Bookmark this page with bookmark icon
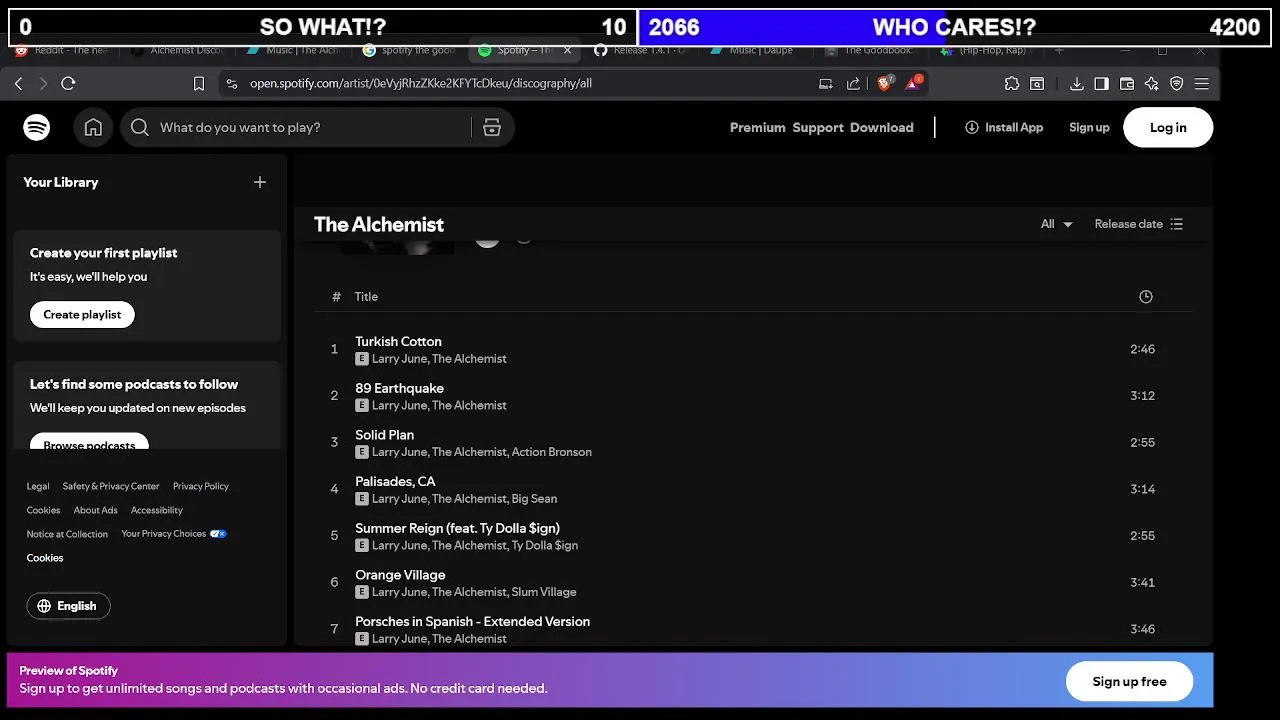1280x720 pixels. 198,84
